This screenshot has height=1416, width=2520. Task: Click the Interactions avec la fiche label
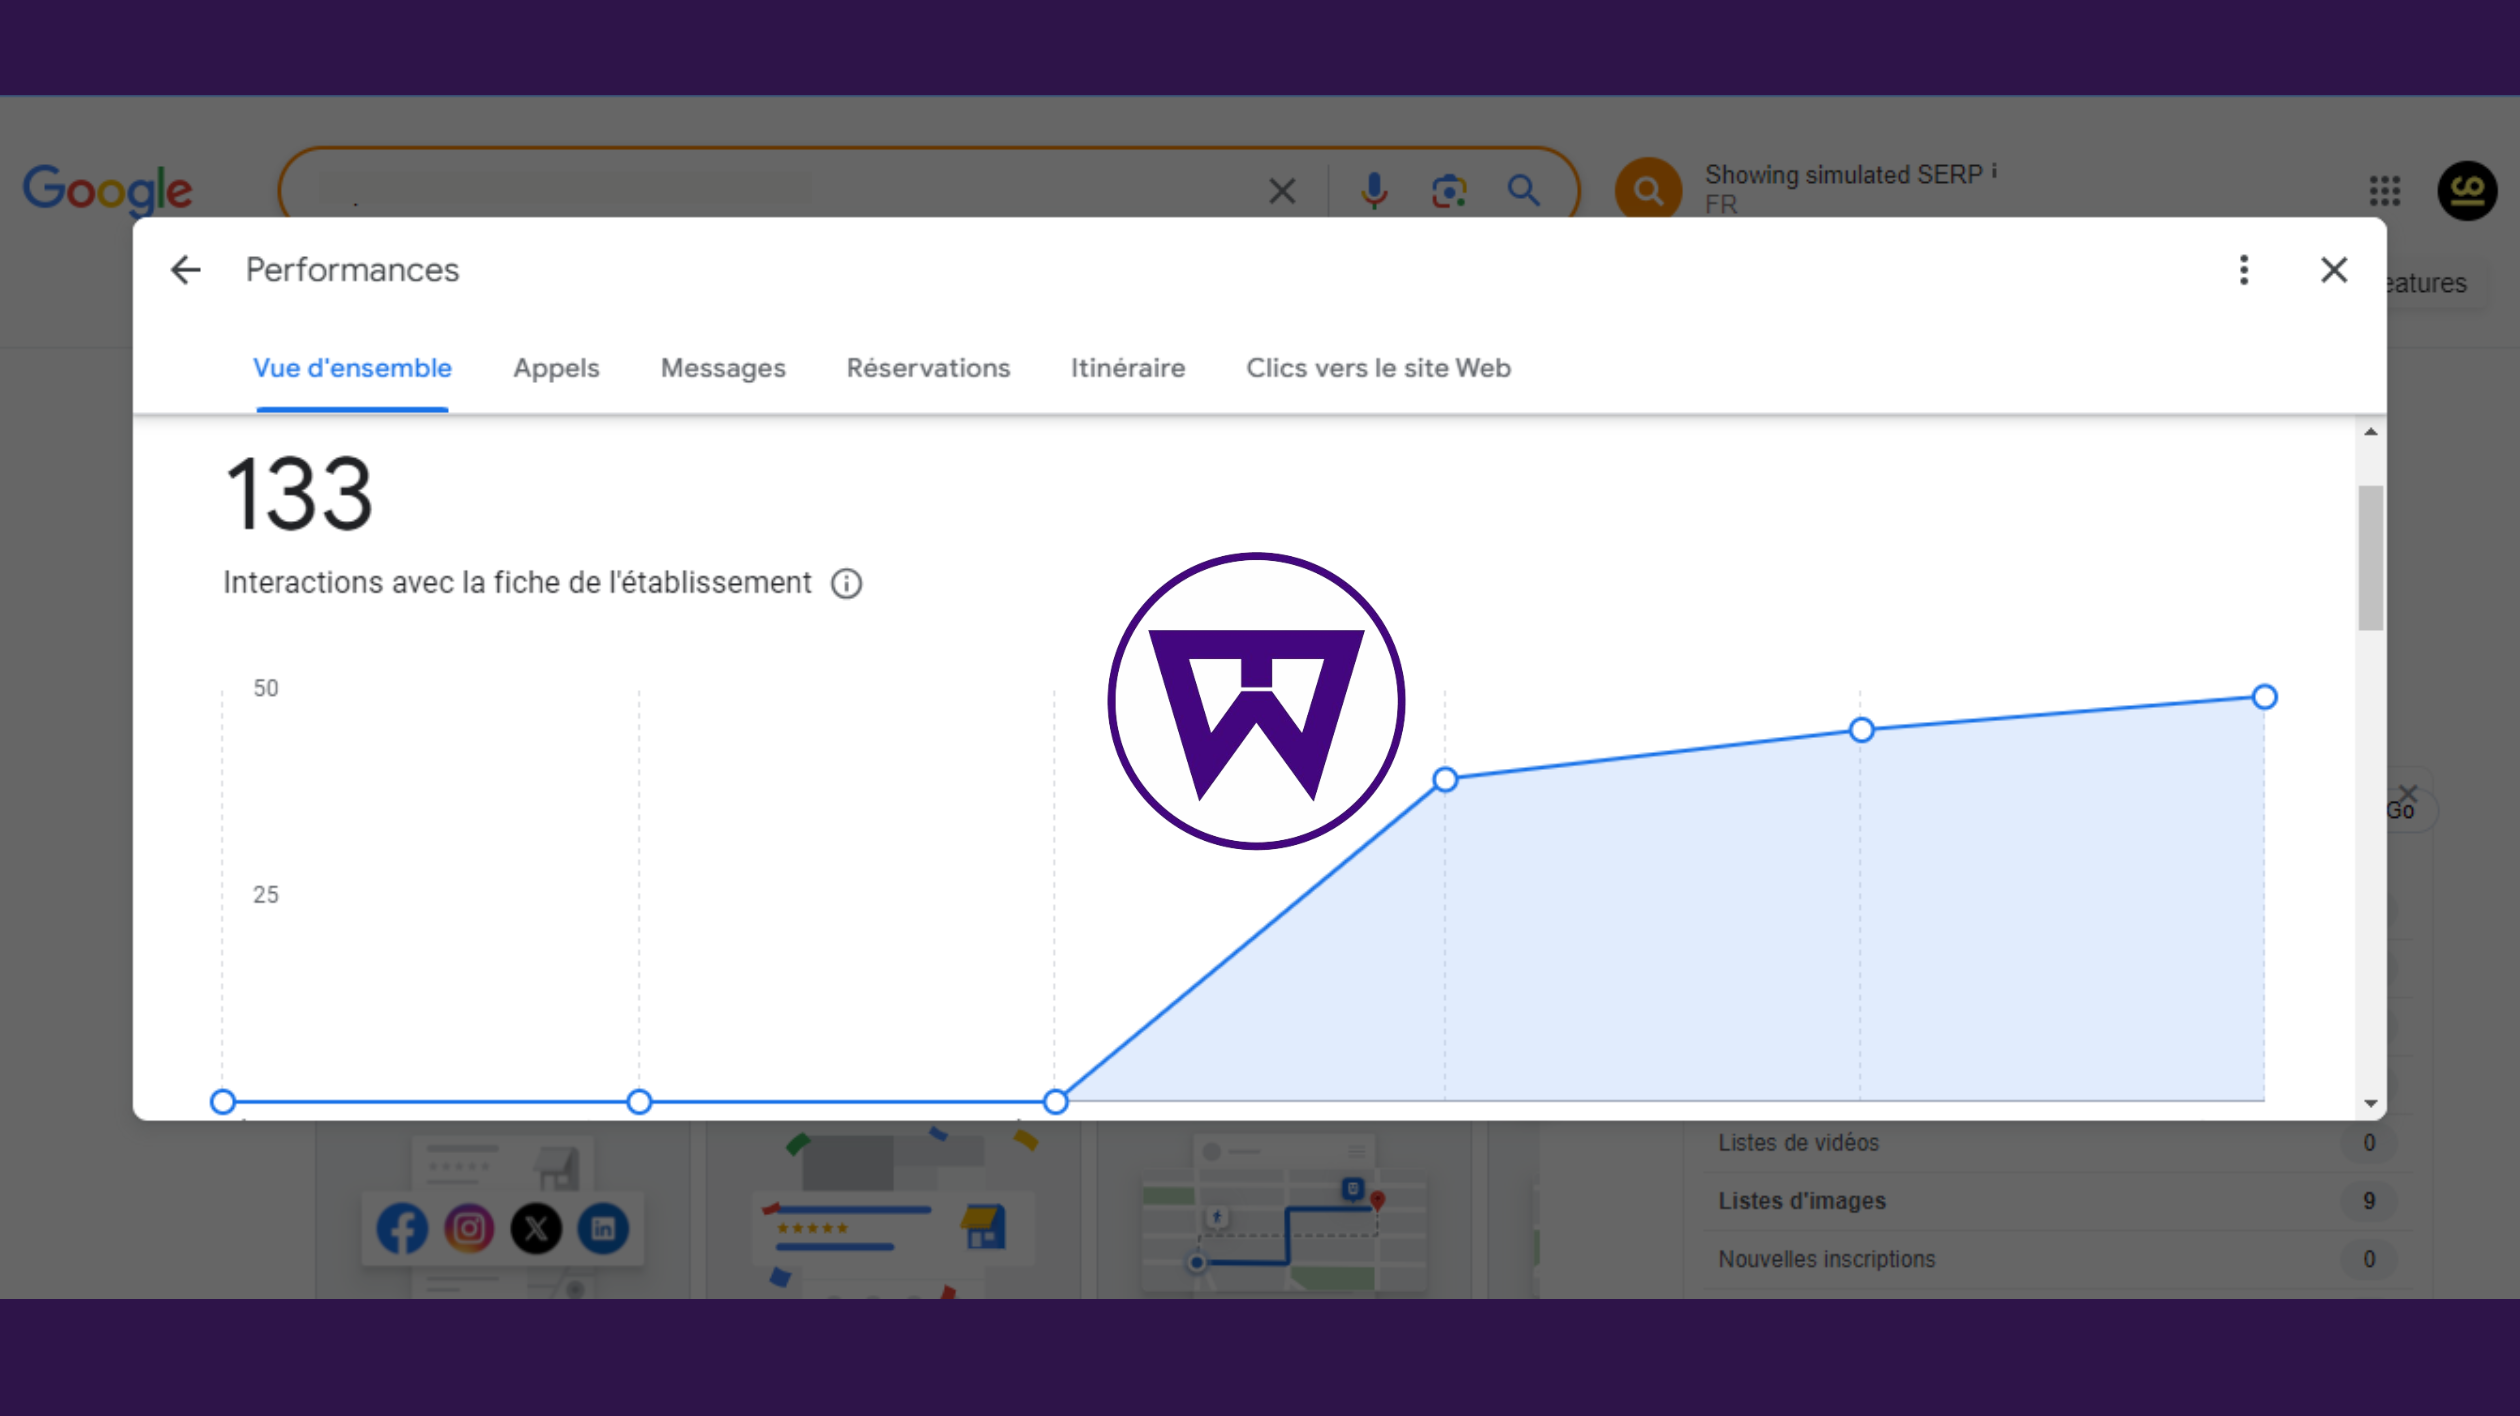click(x=517, y=583)
